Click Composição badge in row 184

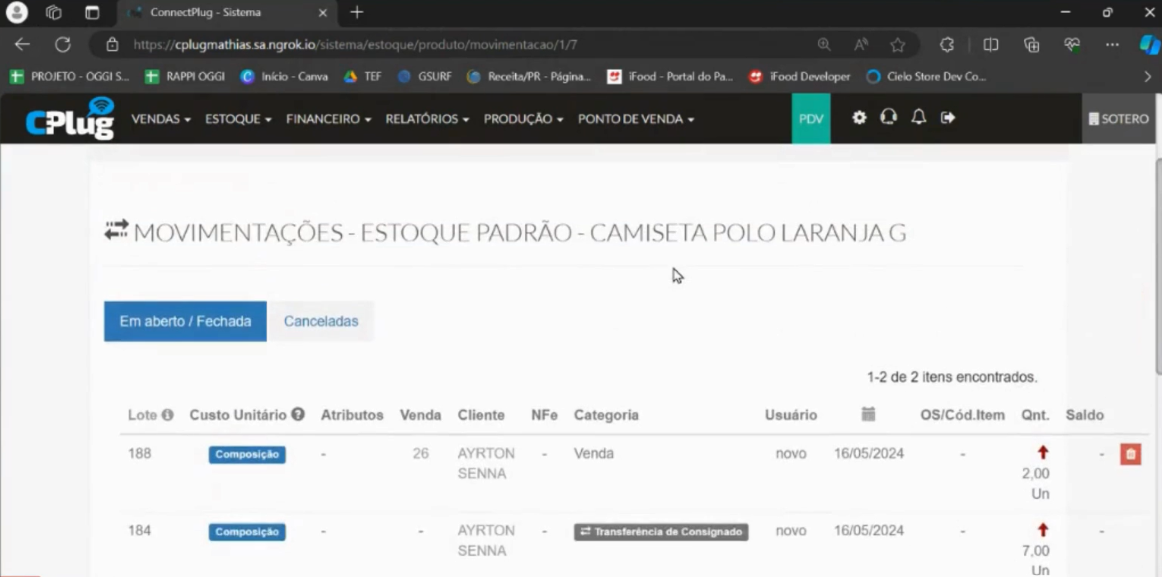247,532
